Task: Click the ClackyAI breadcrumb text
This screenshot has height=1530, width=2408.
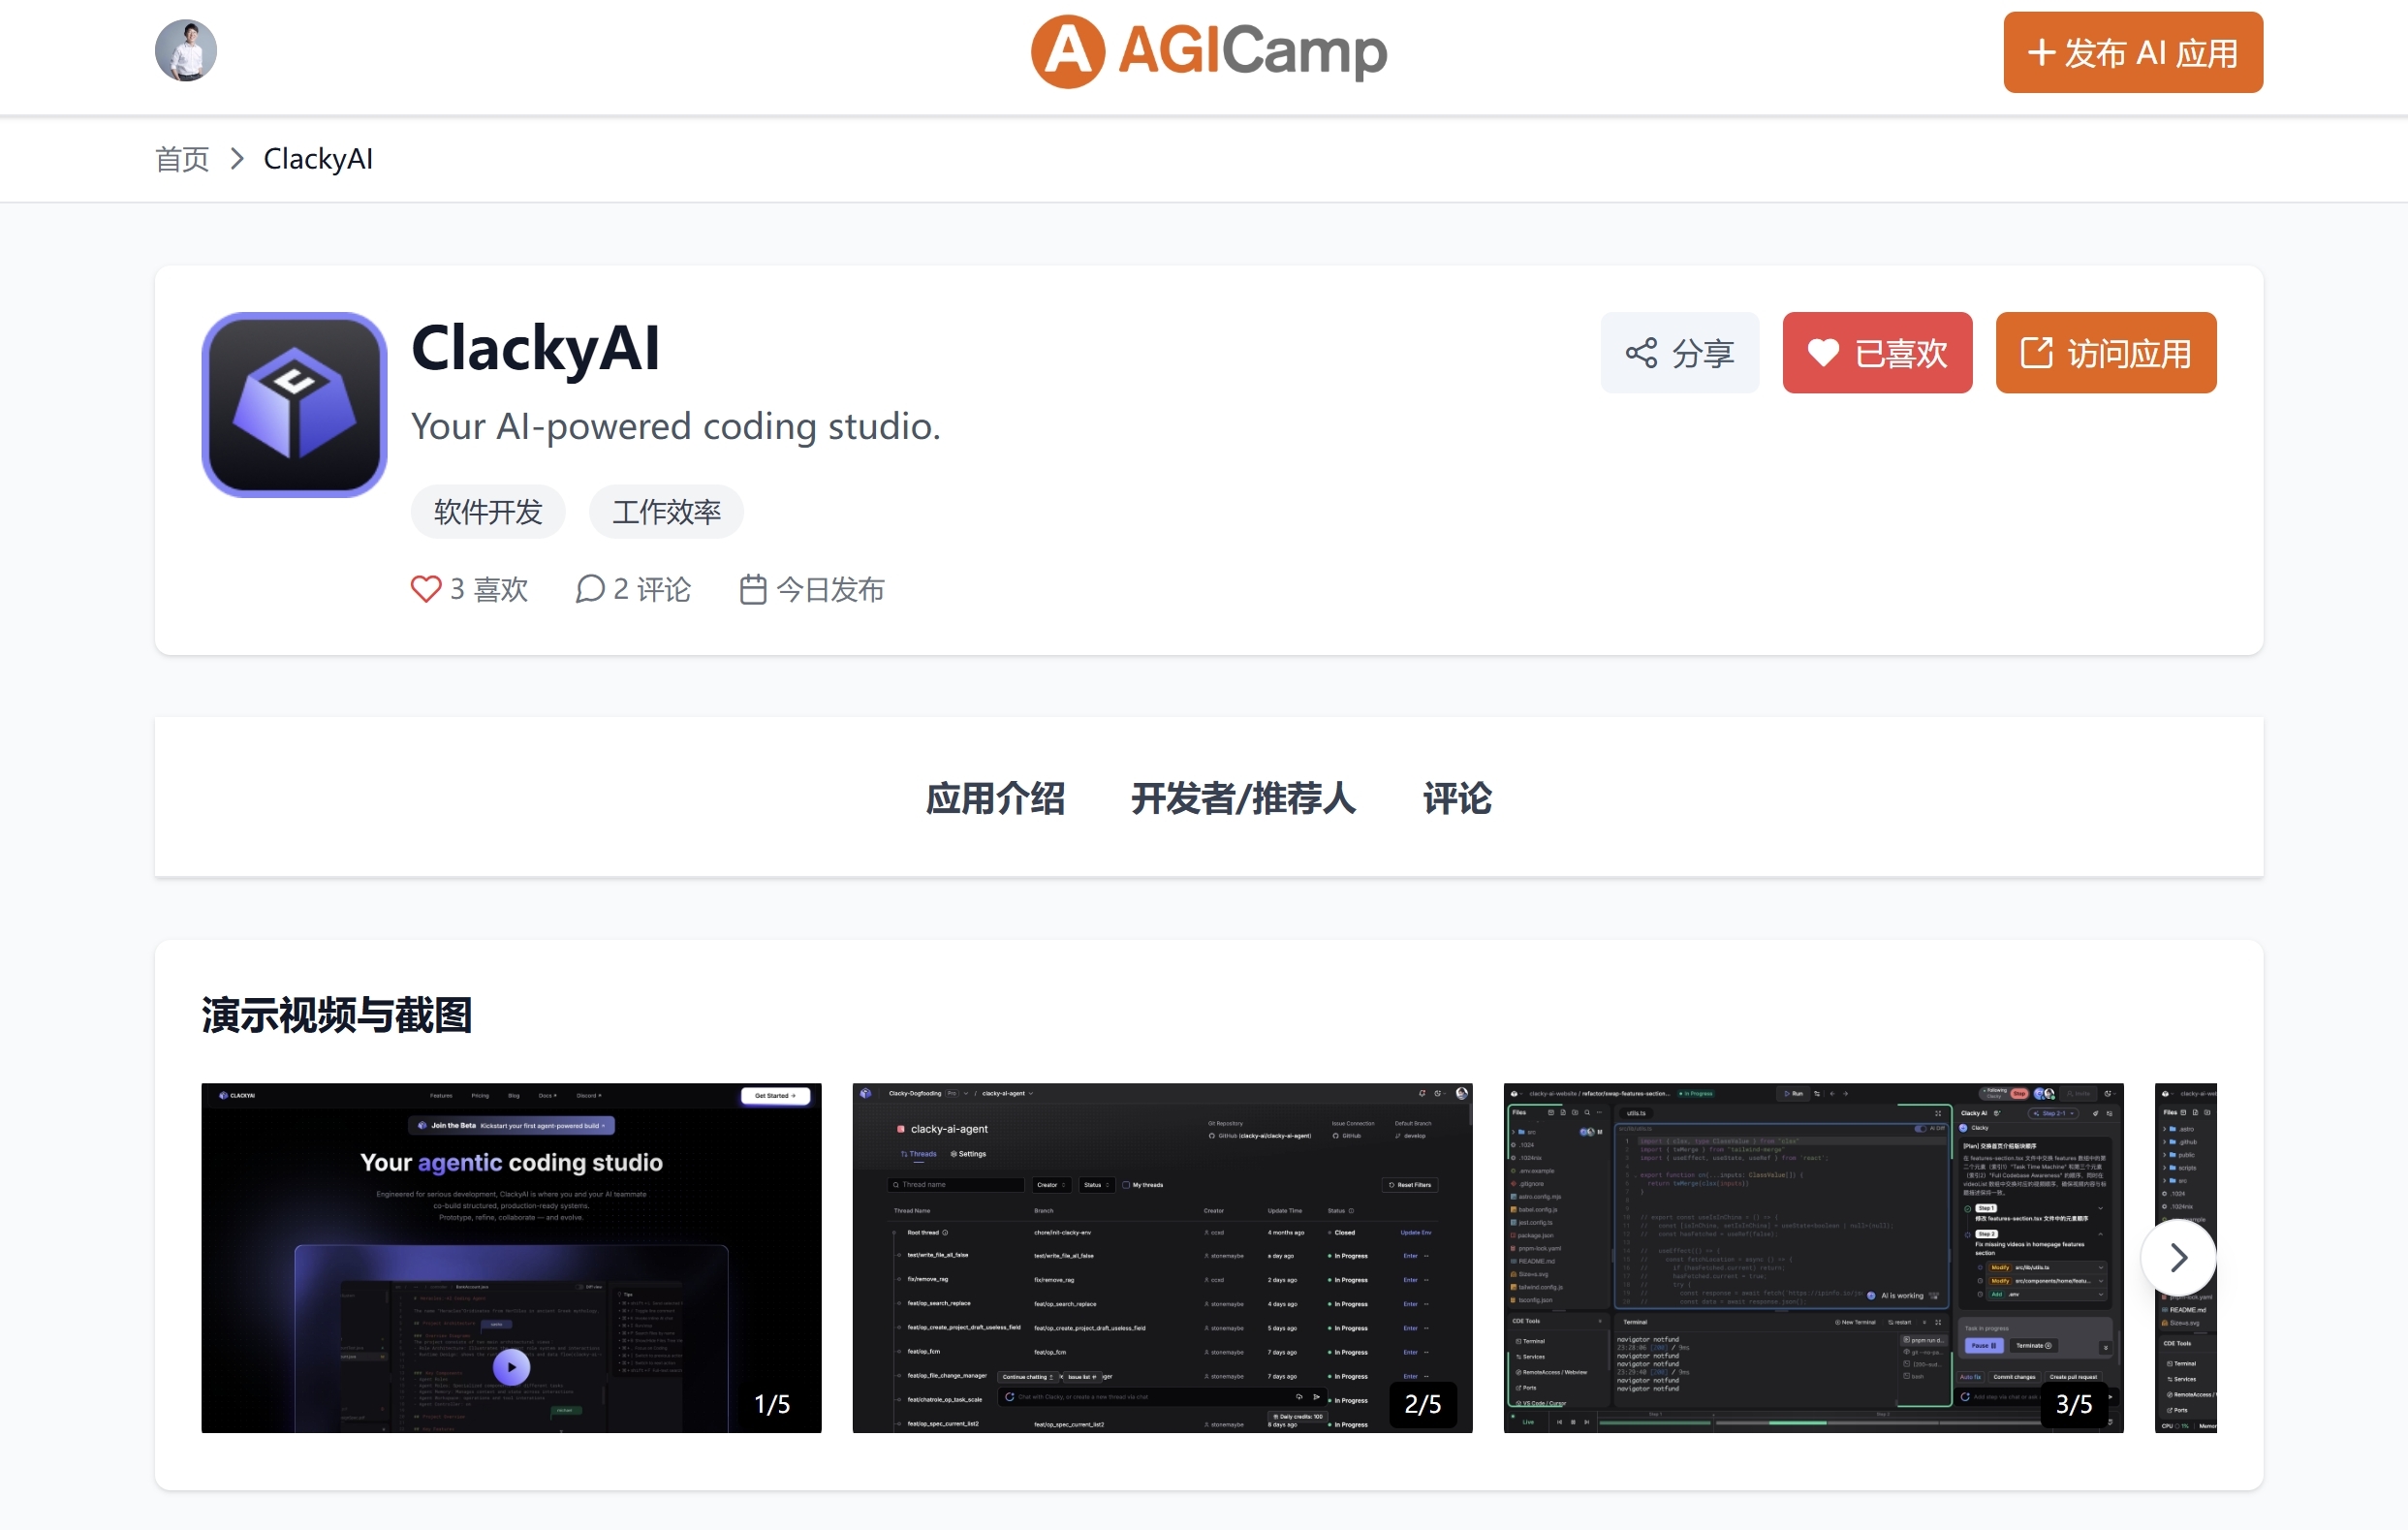Action: 318,159
